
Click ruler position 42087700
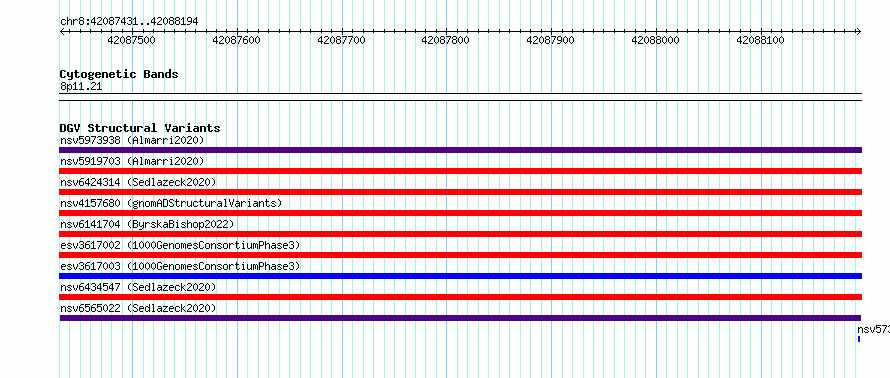tap(341, 40)
